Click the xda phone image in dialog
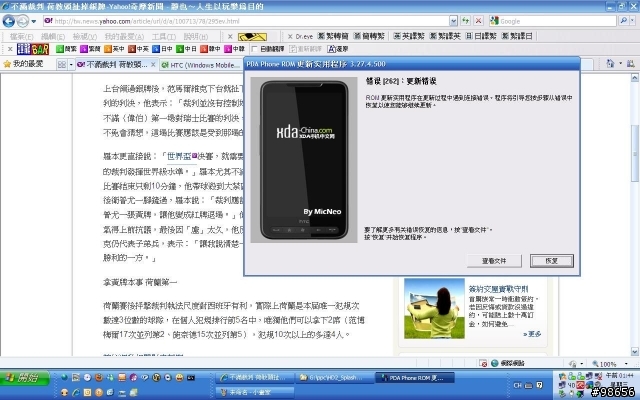Image resolution: width=640 pixels, height=400 pixels. [304, 160]
